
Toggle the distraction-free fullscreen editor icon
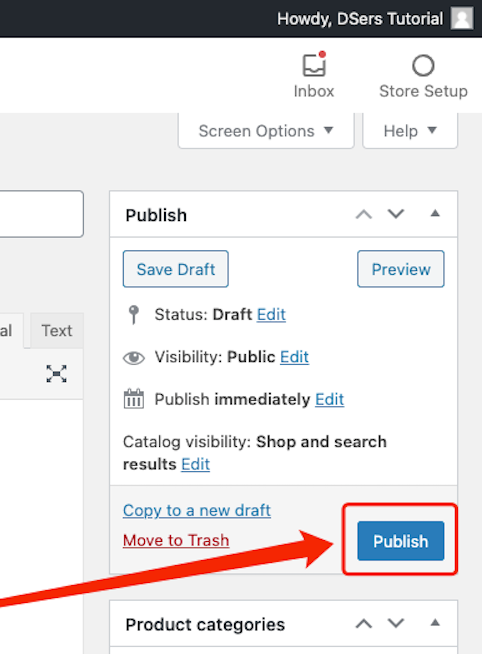tap(56, 373)
